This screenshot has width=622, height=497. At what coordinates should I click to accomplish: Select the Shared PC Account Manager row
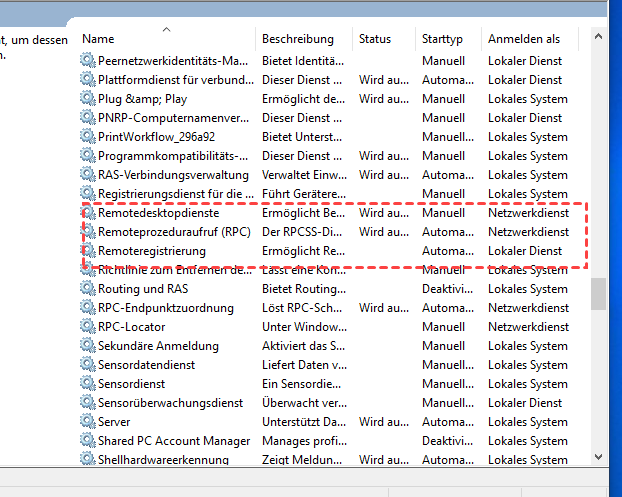(x=174, y=441)
